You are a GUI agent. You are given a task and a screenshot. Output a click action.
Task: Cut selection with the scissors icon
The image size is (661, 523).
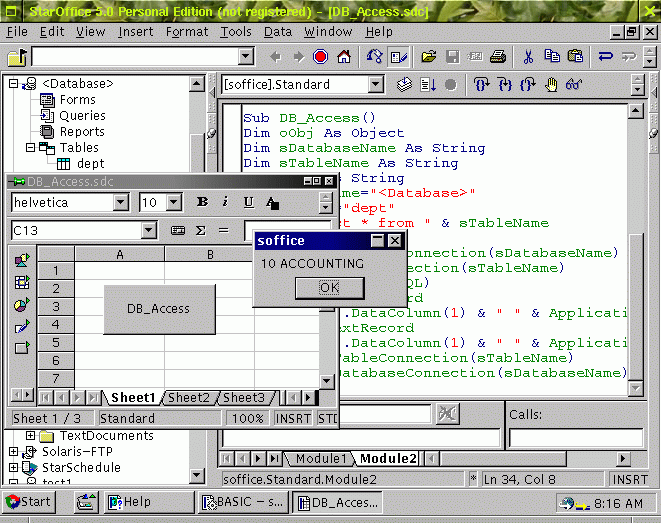[528, 56]
